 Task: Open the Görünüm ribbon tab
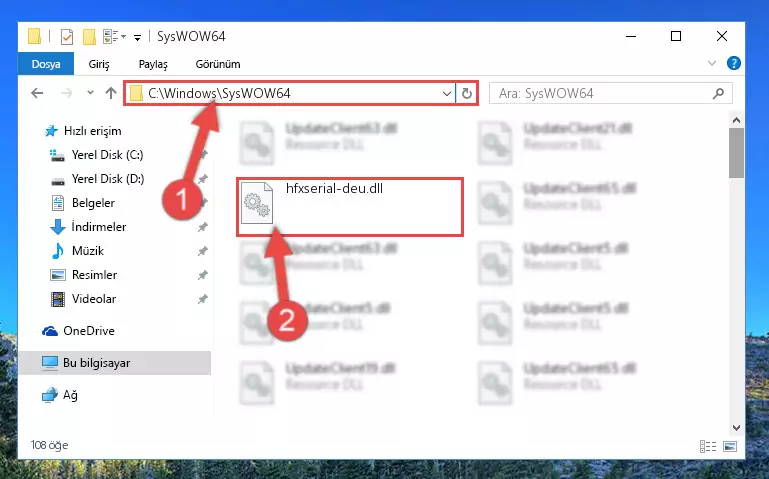[218, 64]
